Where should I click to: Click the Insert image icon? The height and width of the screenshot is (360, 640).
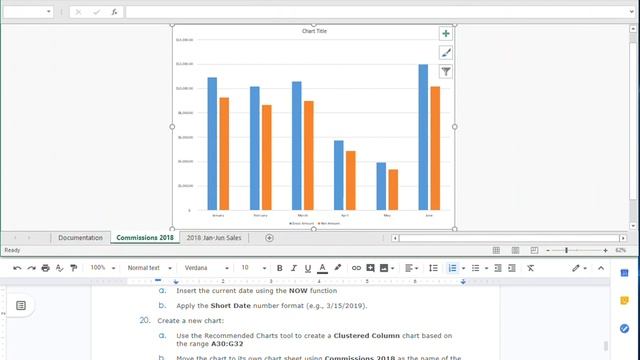pyautogui.click(x=384, y=268)
